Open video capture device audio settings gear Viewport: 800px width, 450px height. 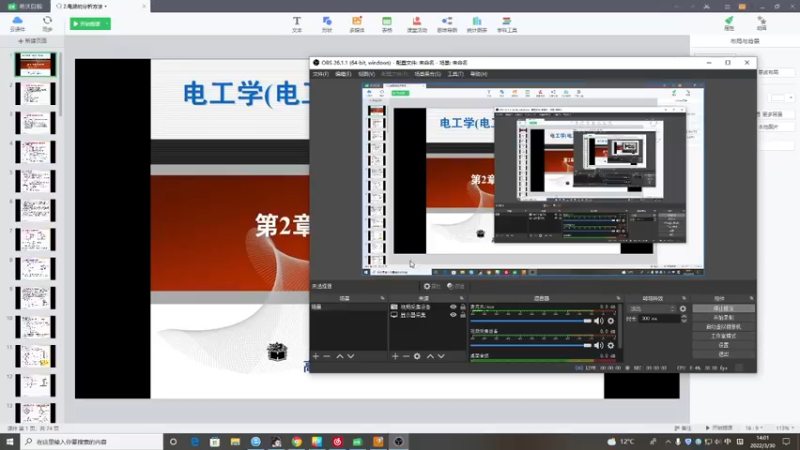[x=611, y=345]
